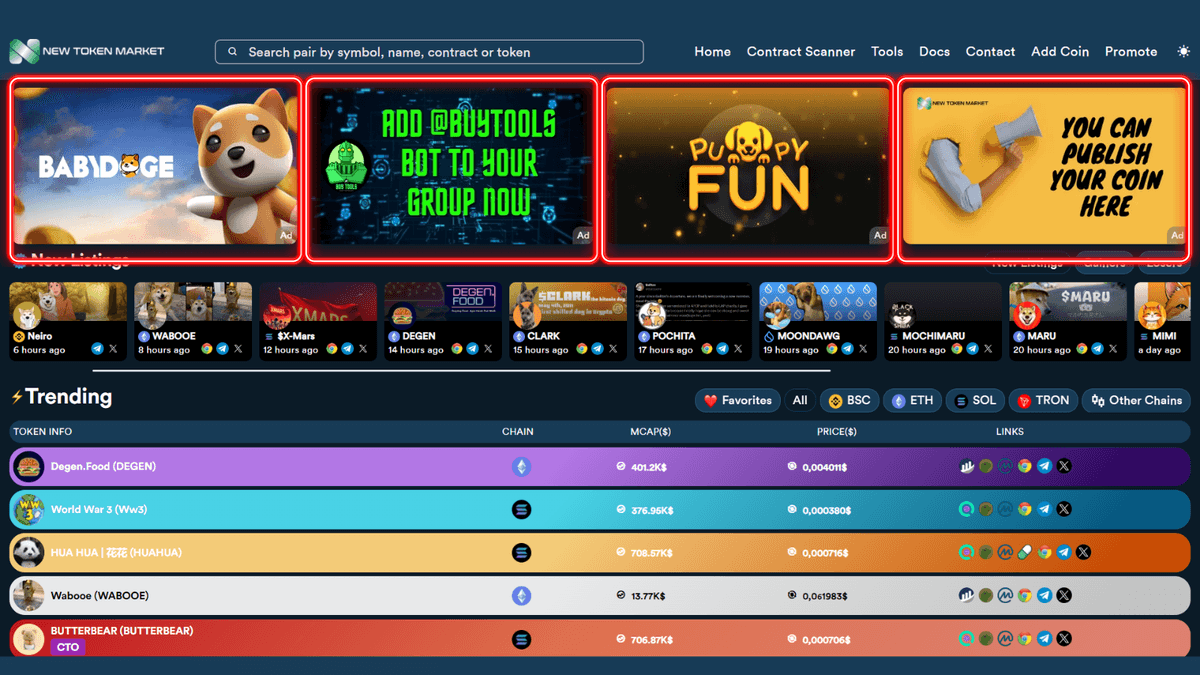The height and width of the screenshot is (675, 1200).
Task: Open website link in Wabooe row
Action: point(1025,595)
